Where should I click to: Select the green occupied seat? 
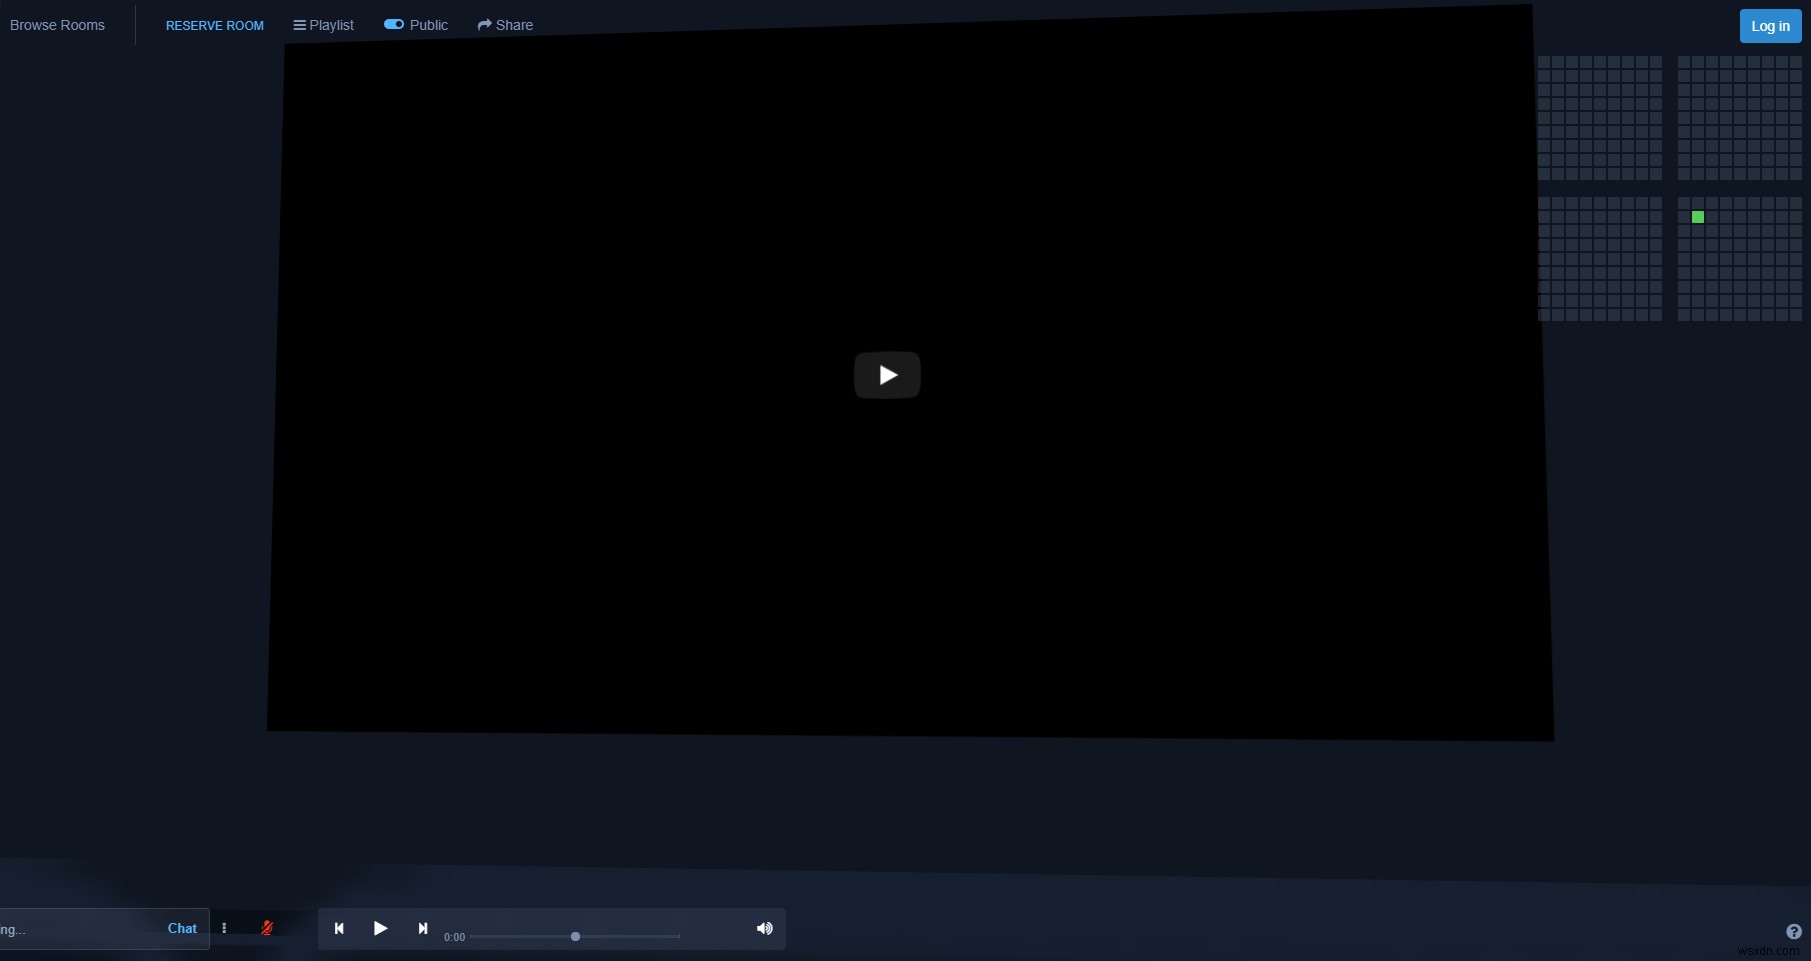point(1697,216)
